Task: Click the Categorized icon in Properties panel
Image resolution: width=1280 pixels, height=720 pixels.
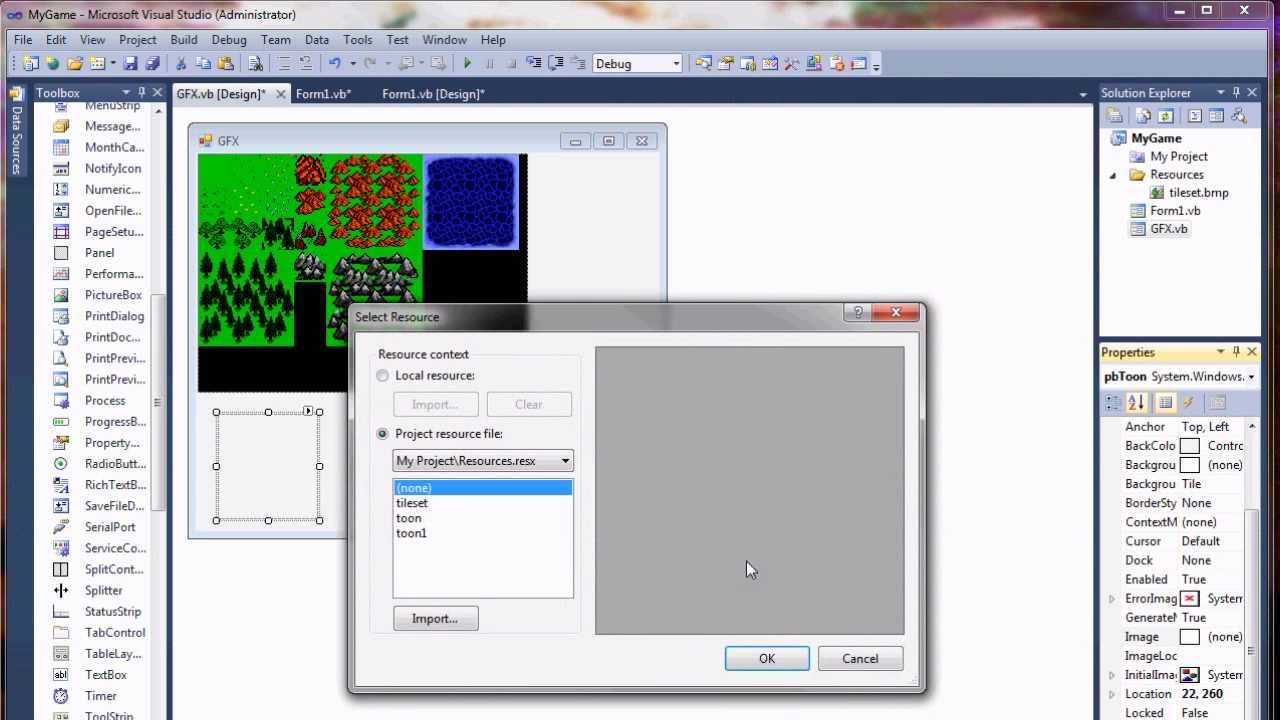Action: click(1113, 402)
